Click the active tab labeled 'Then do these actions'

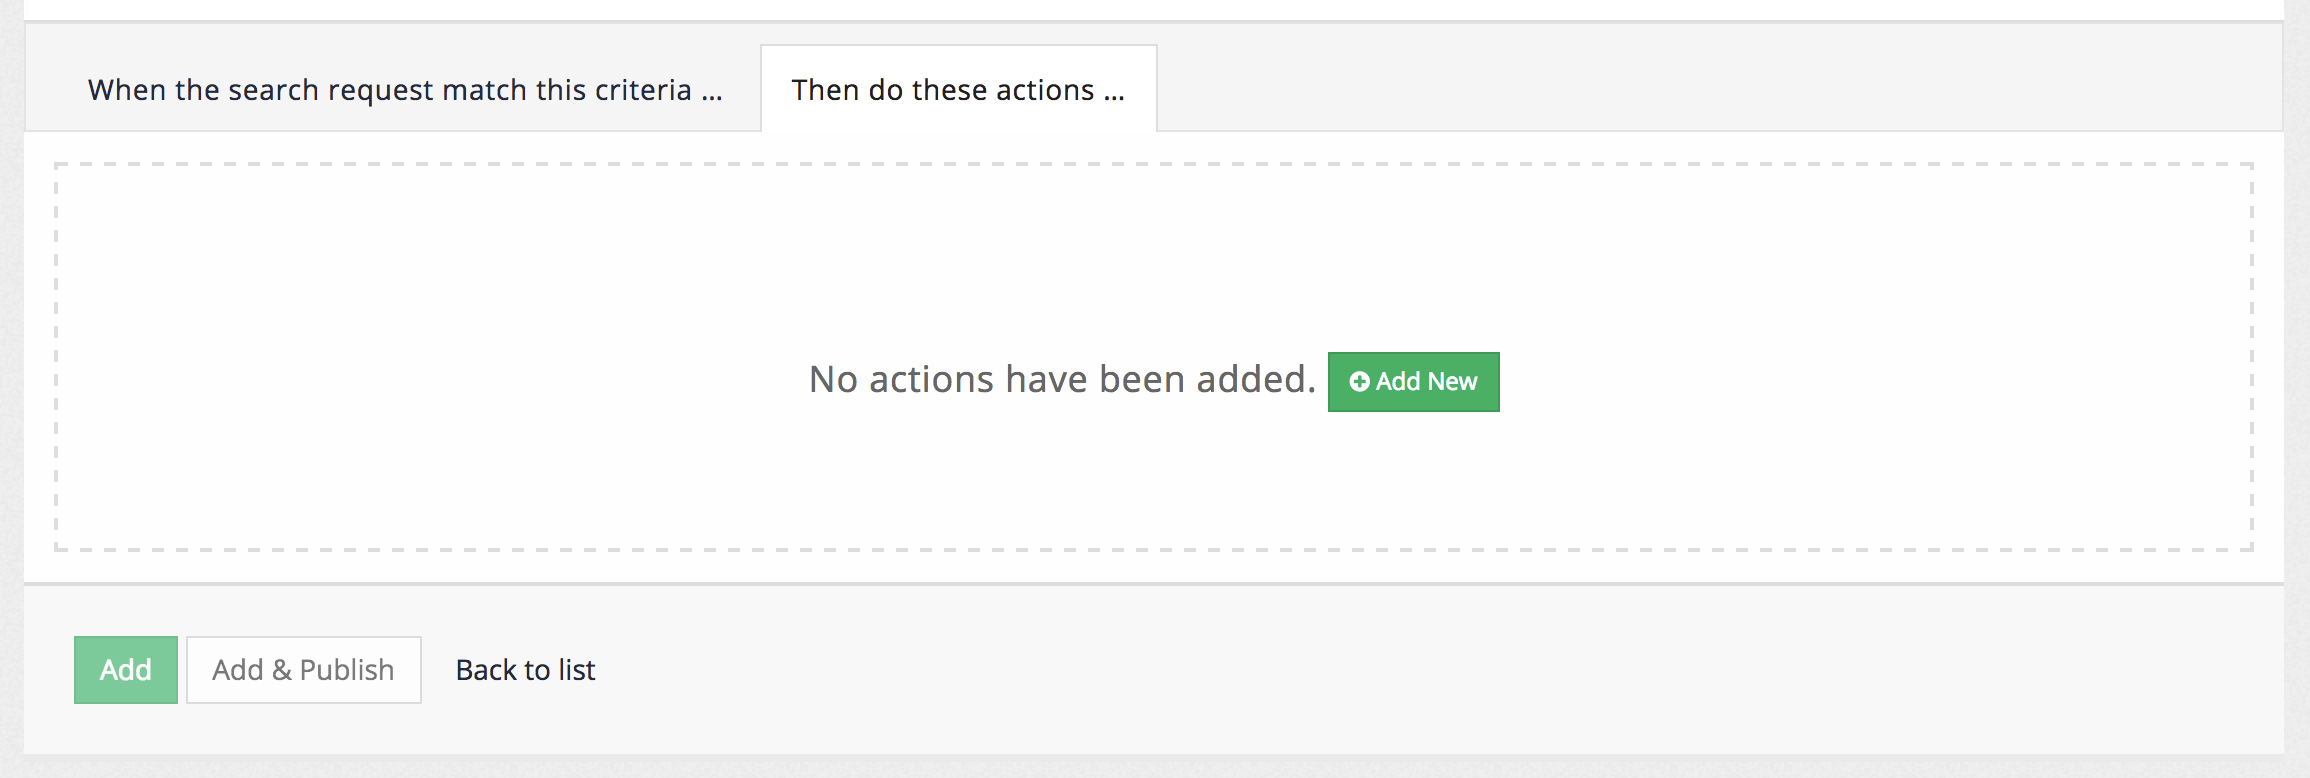pyautogui.click(x=957, y=88)
